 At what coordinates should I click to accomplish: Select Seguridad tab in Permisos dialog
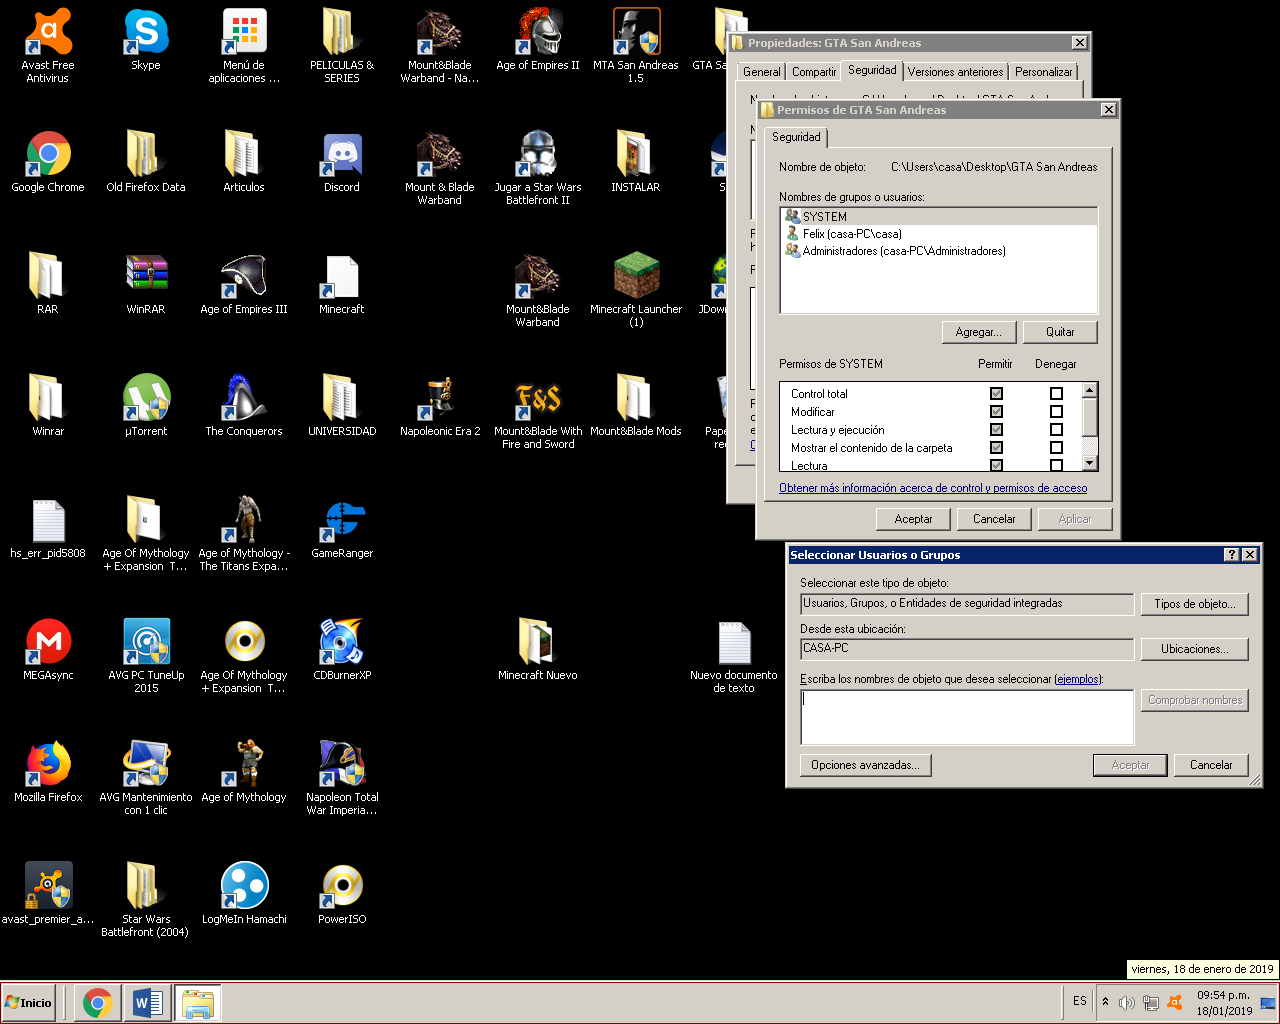(796, 137)
